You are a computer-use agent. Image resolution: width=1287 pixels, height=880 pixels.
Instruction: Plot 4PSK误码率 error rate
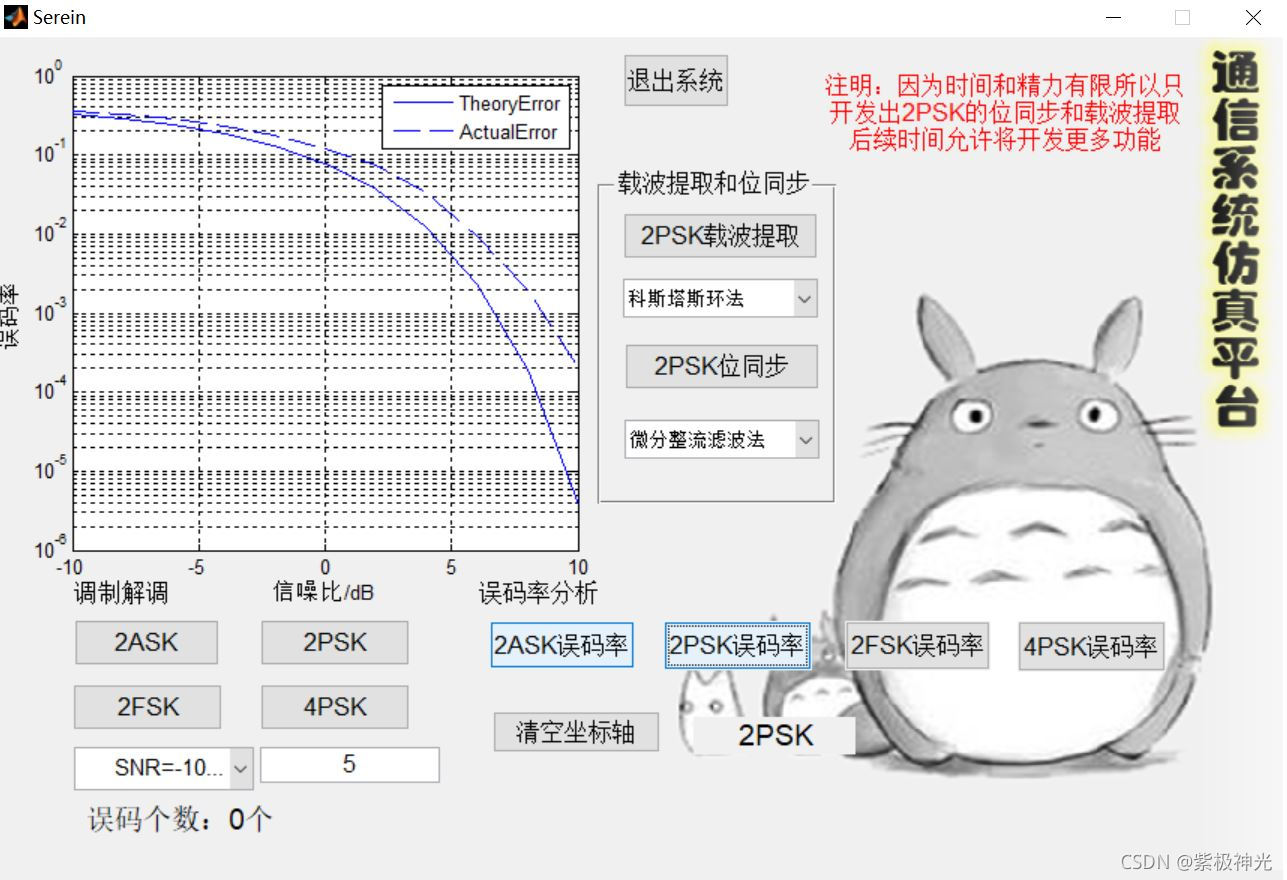pos(1092,646)
